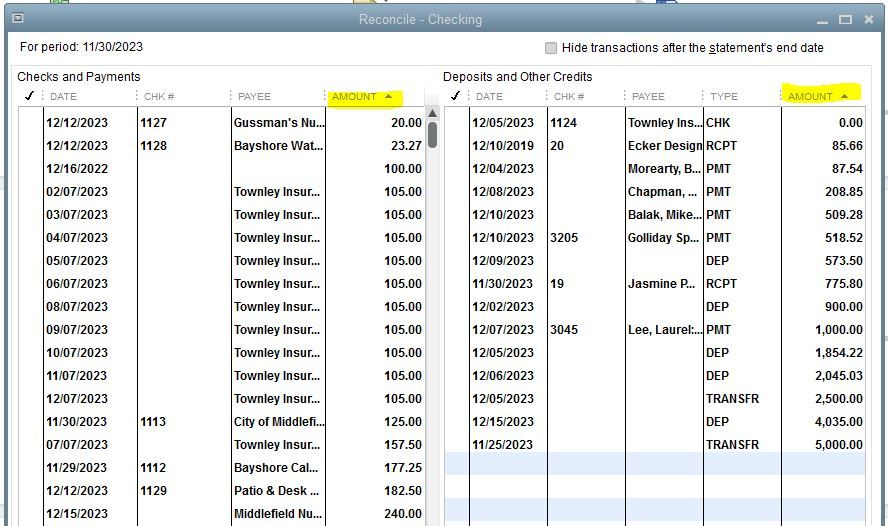Open the window control menu icon in the title bar
Viewport: 888px width, 526px height.
tap(18, 18)
